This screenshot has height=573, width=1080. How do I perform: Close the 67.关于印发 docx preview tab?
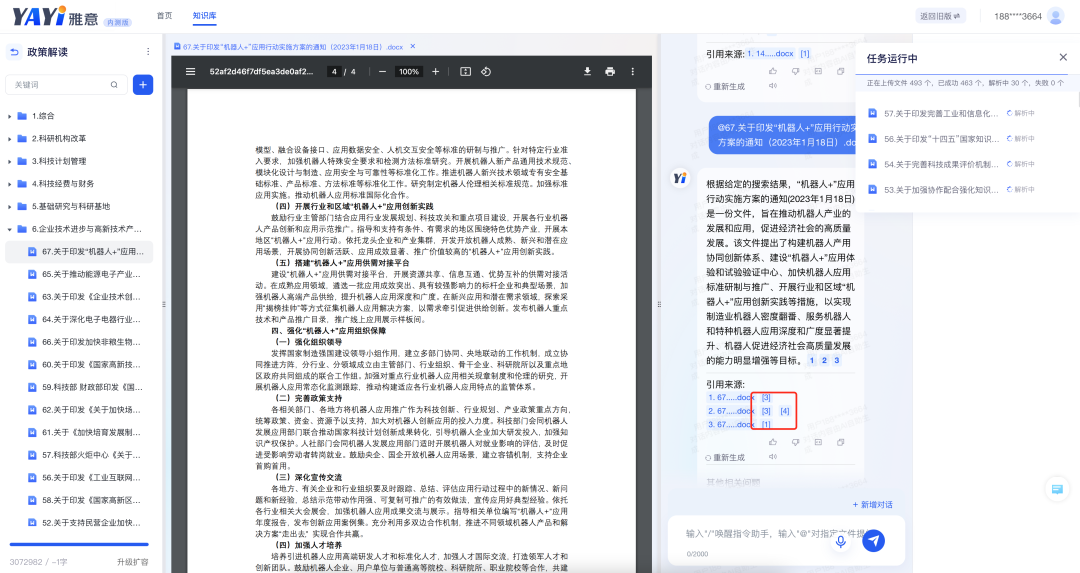click(x=413, y=46)
